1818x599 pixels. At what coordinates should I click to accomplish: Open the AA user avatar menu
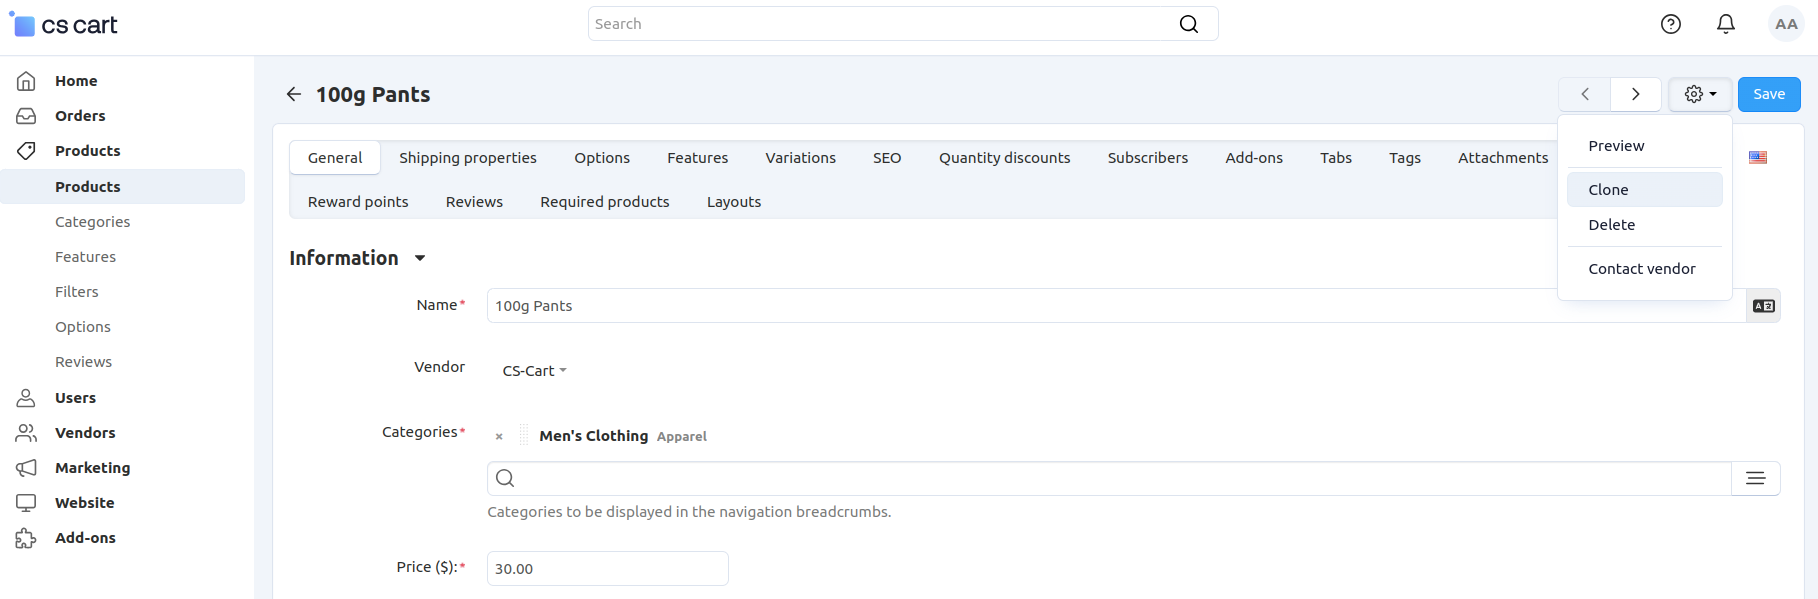1786,24
